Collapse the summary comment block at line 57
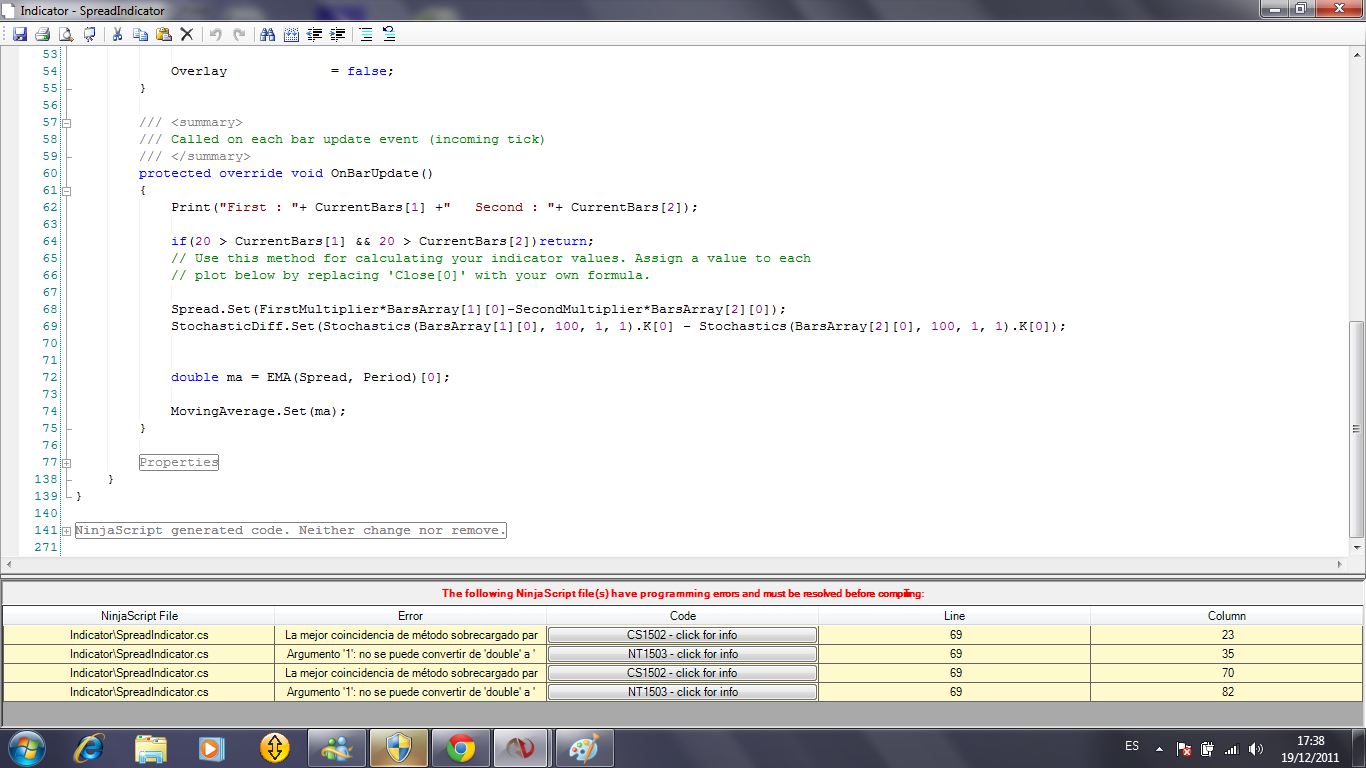 coord(67,123)
